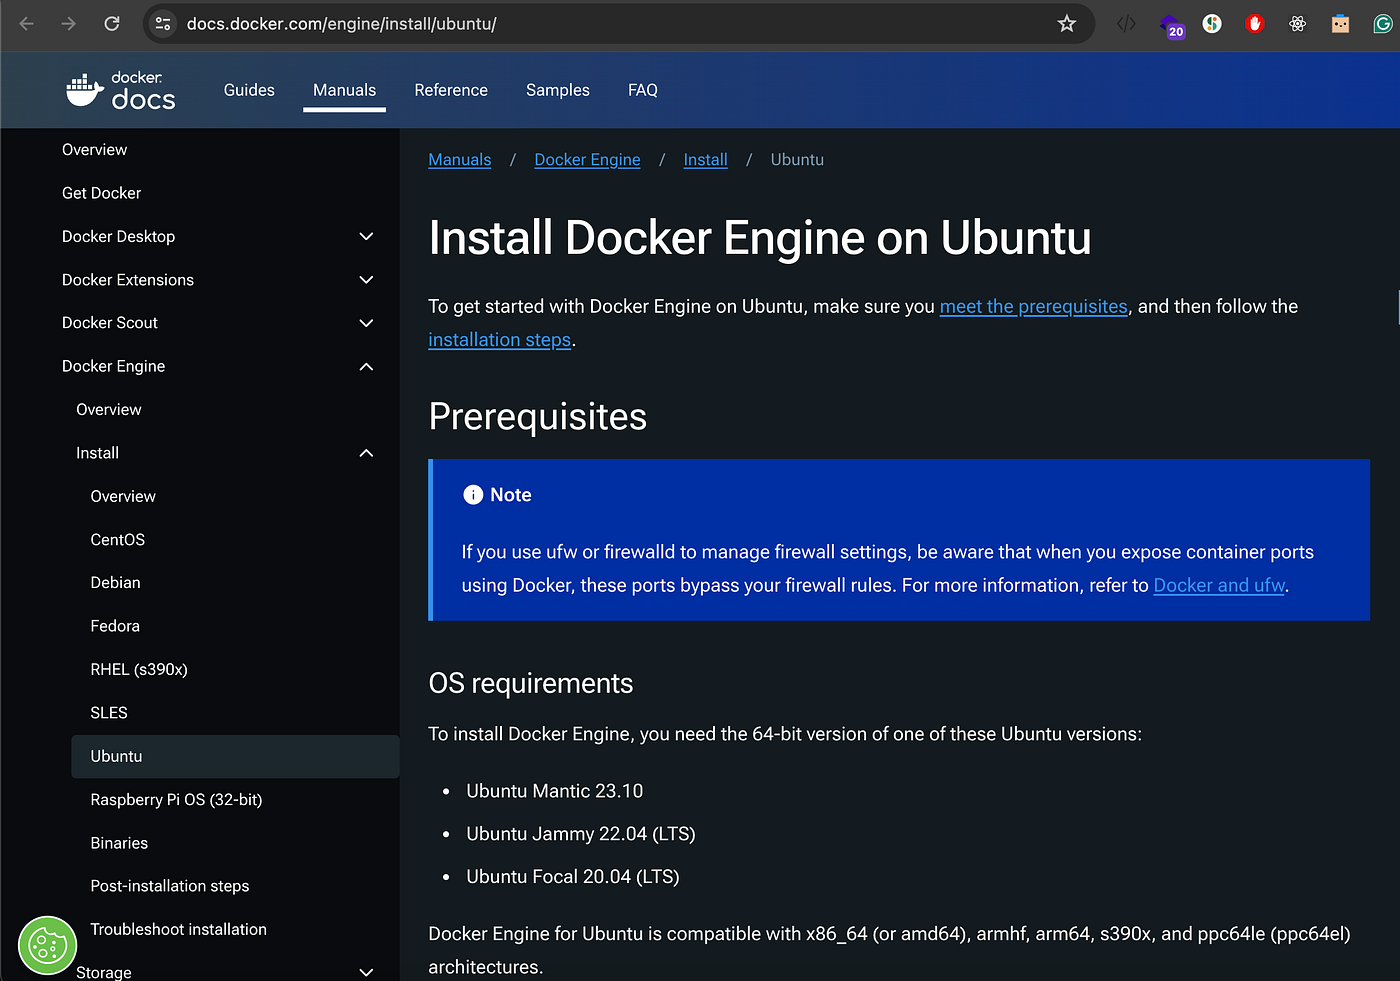
Task: Select Raspberry Pi OS (32-bit) page
Action: [x=176, y=800]
